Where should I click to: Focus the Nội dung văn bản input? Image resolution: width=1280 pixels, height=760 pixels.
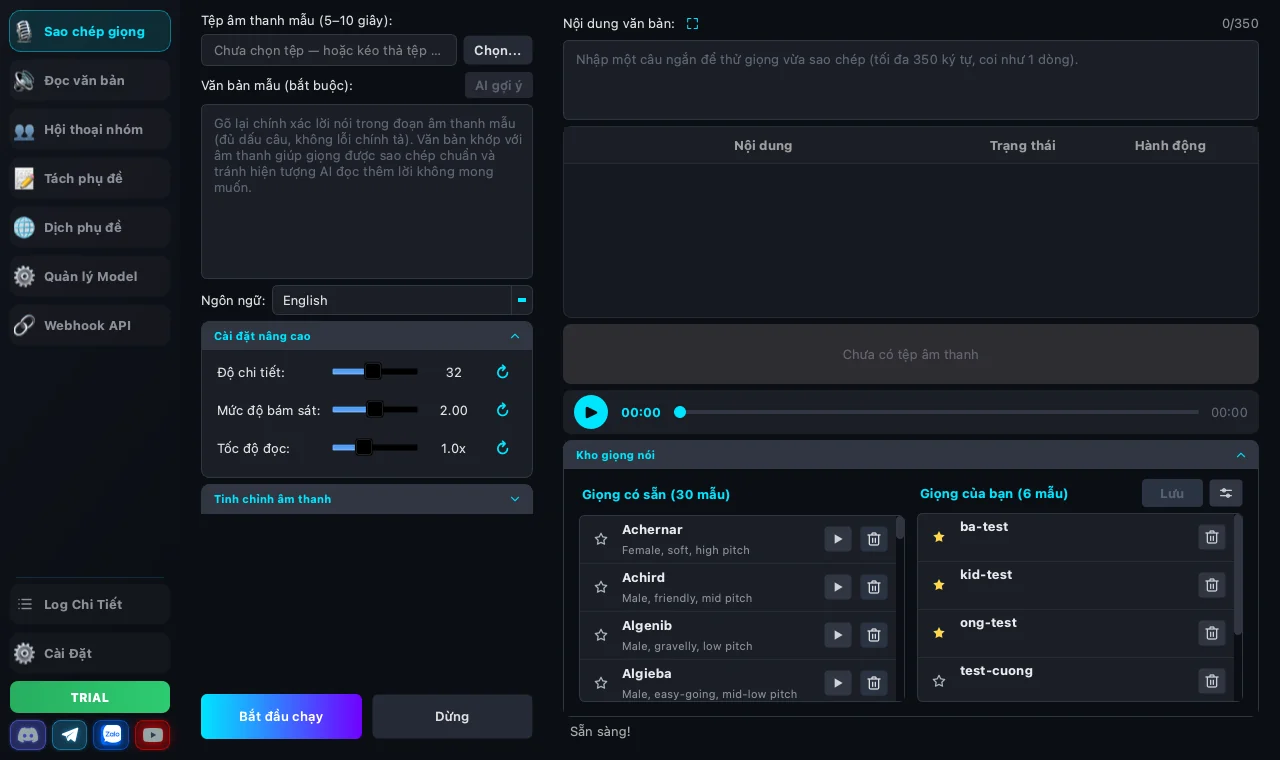[910, 80]
